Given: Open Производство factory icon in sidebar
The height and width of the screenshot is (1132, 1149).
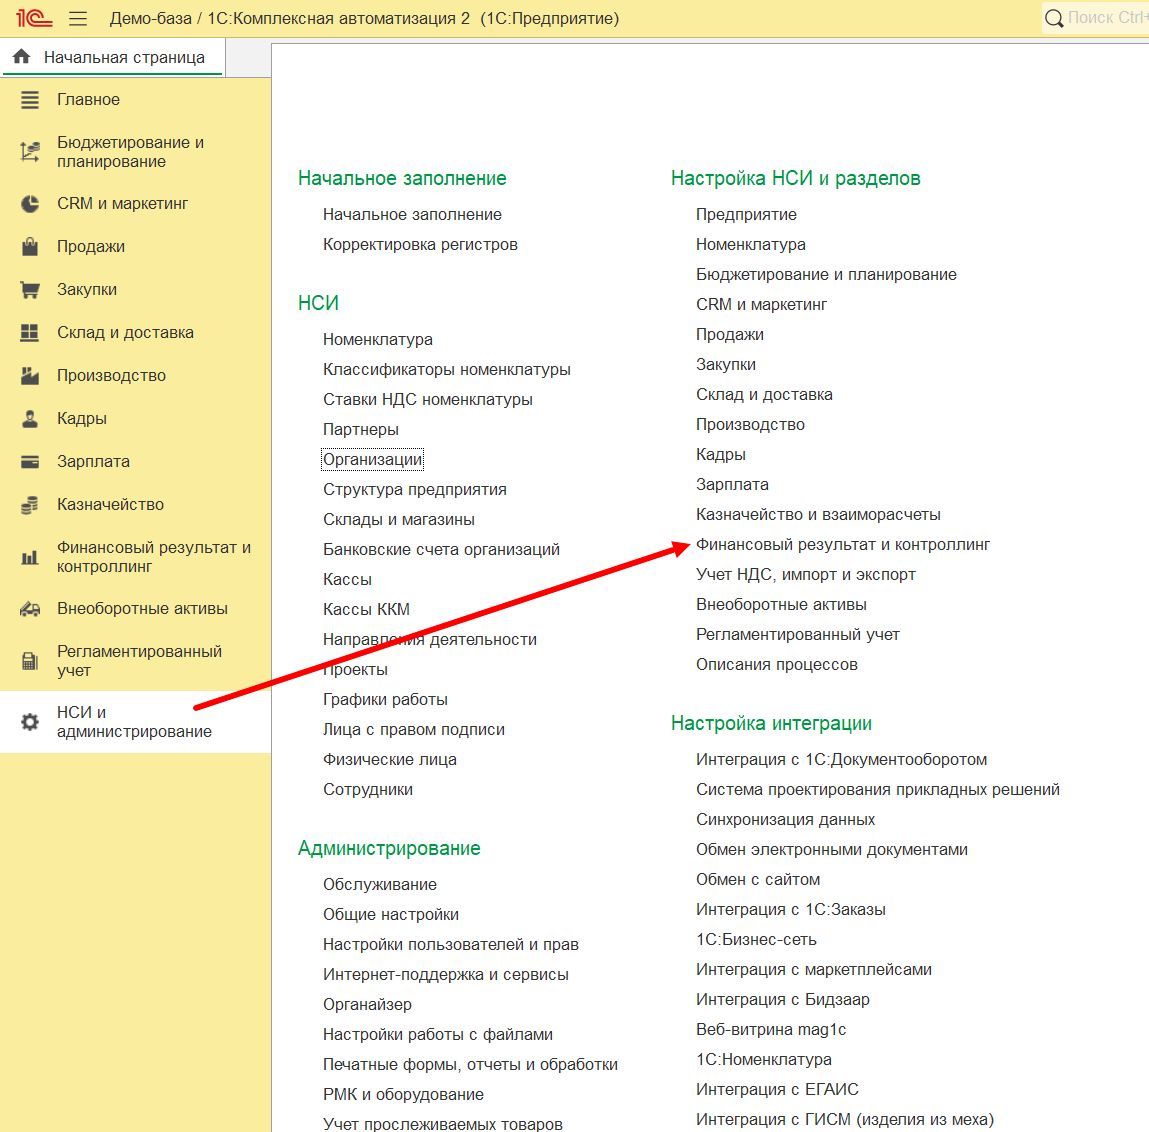Looking at the screenshot, I should (30, 376).
